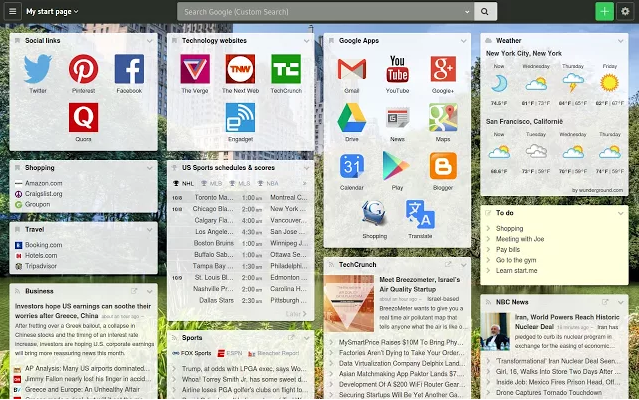Screen dimensions: 639x400
Task: Open the Quora icon
Action: coord(84,118)
